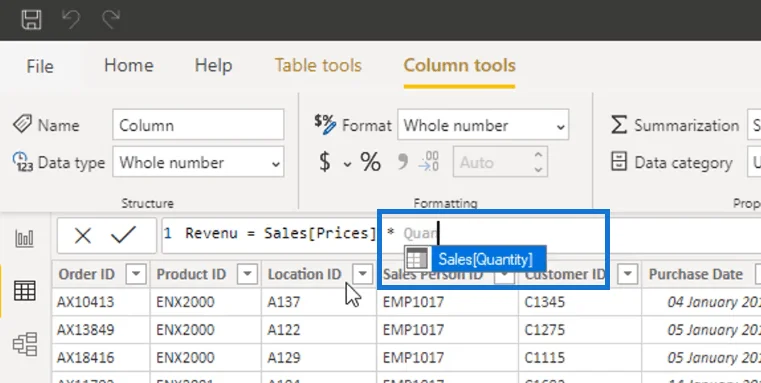Edit the column Name field
This screenshot has width=761, height=383.
pos(198,125)
